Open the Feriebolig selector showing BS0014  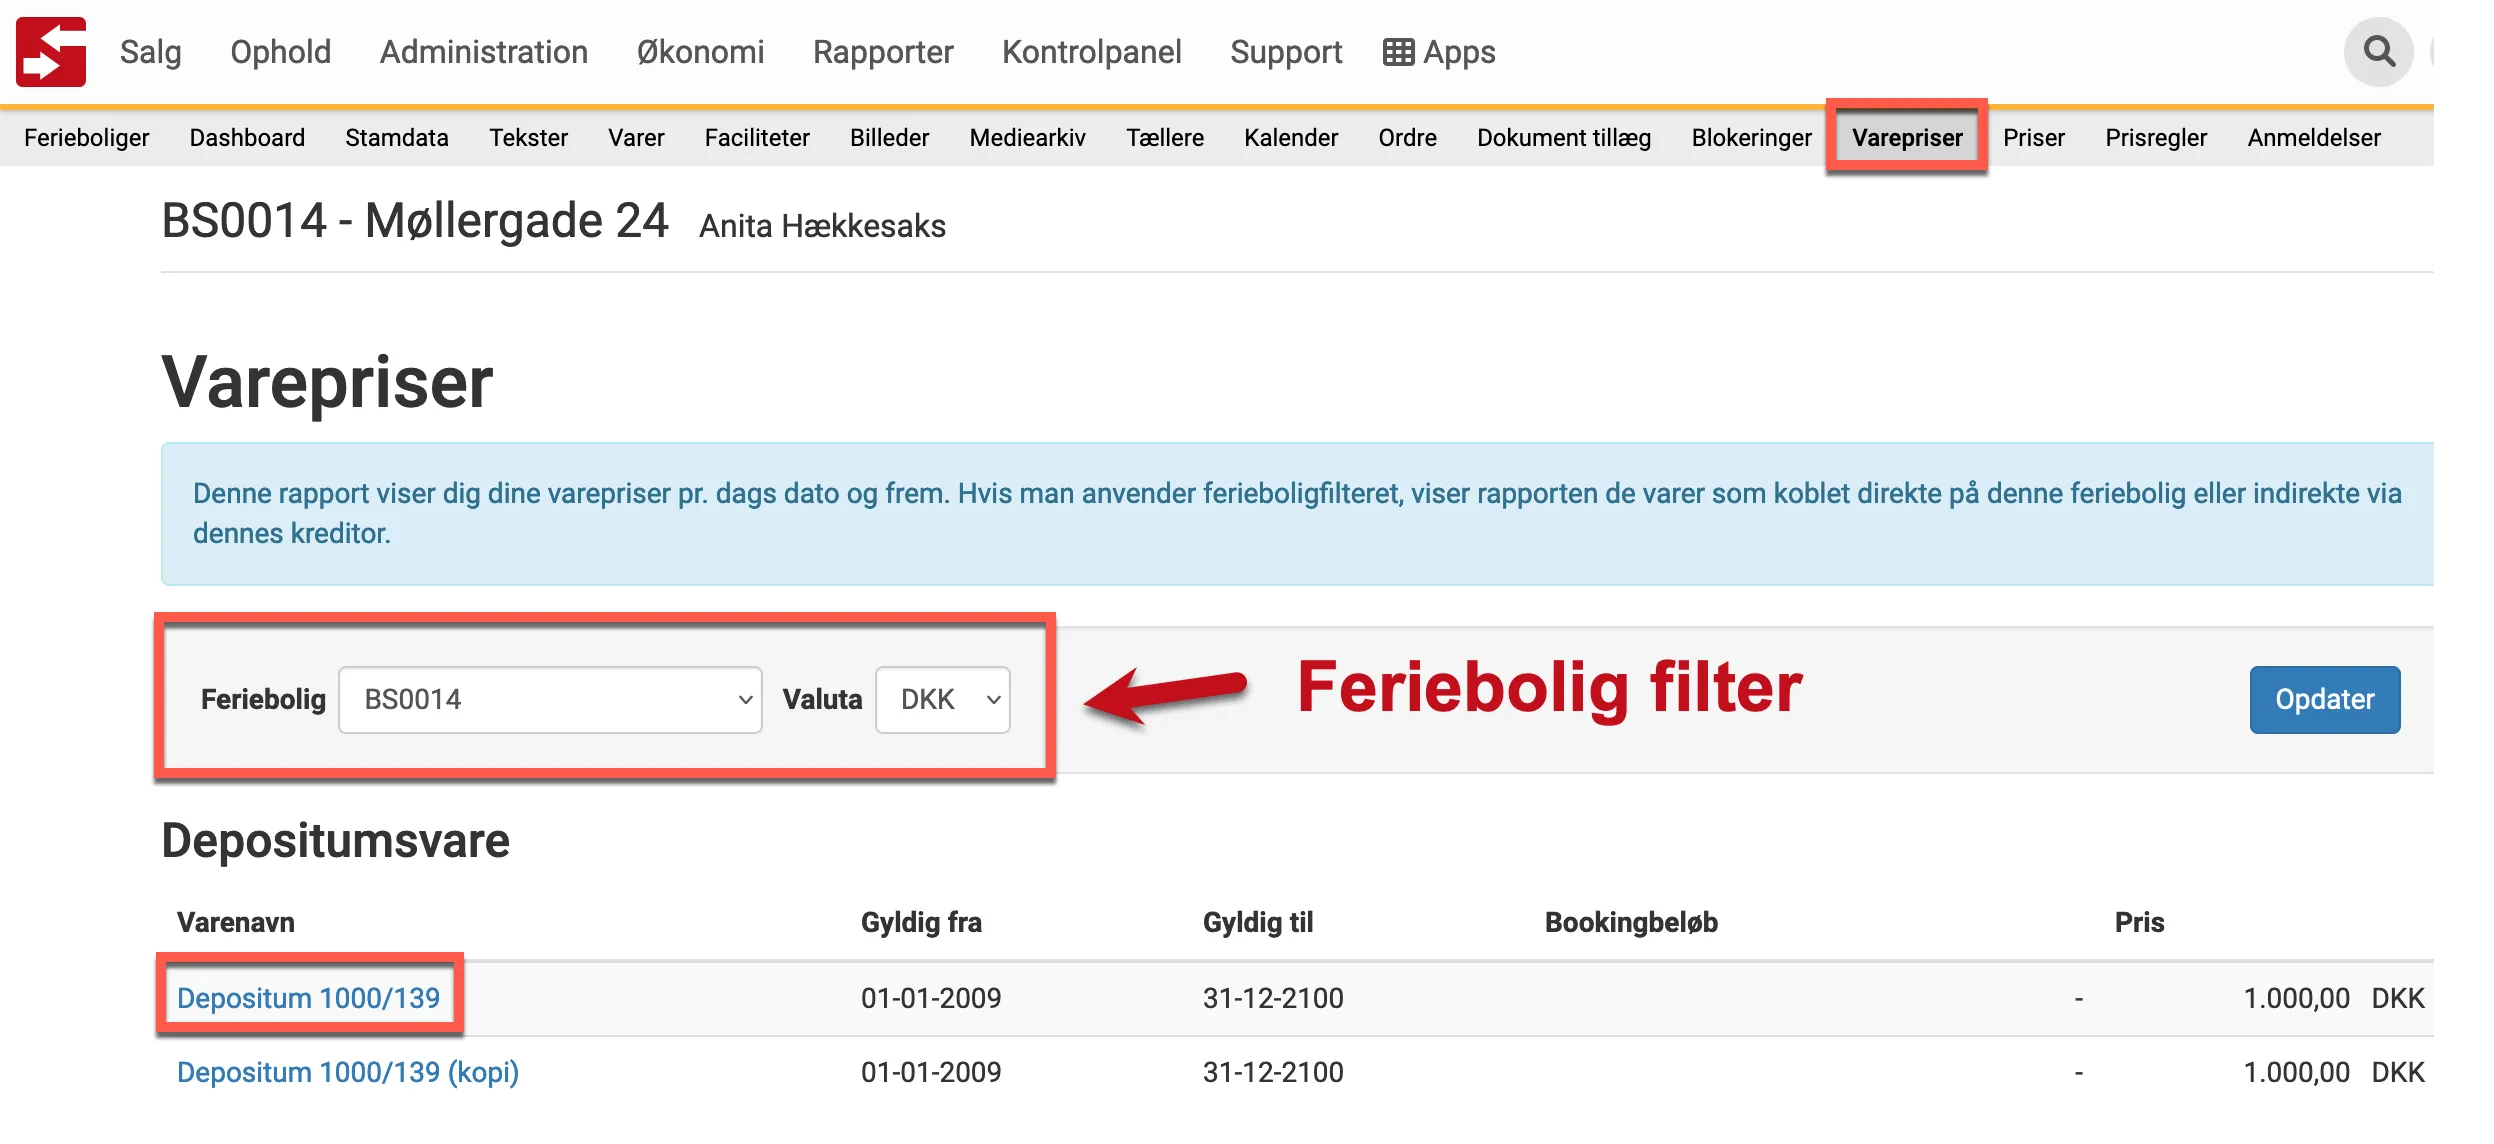point(550,699)
